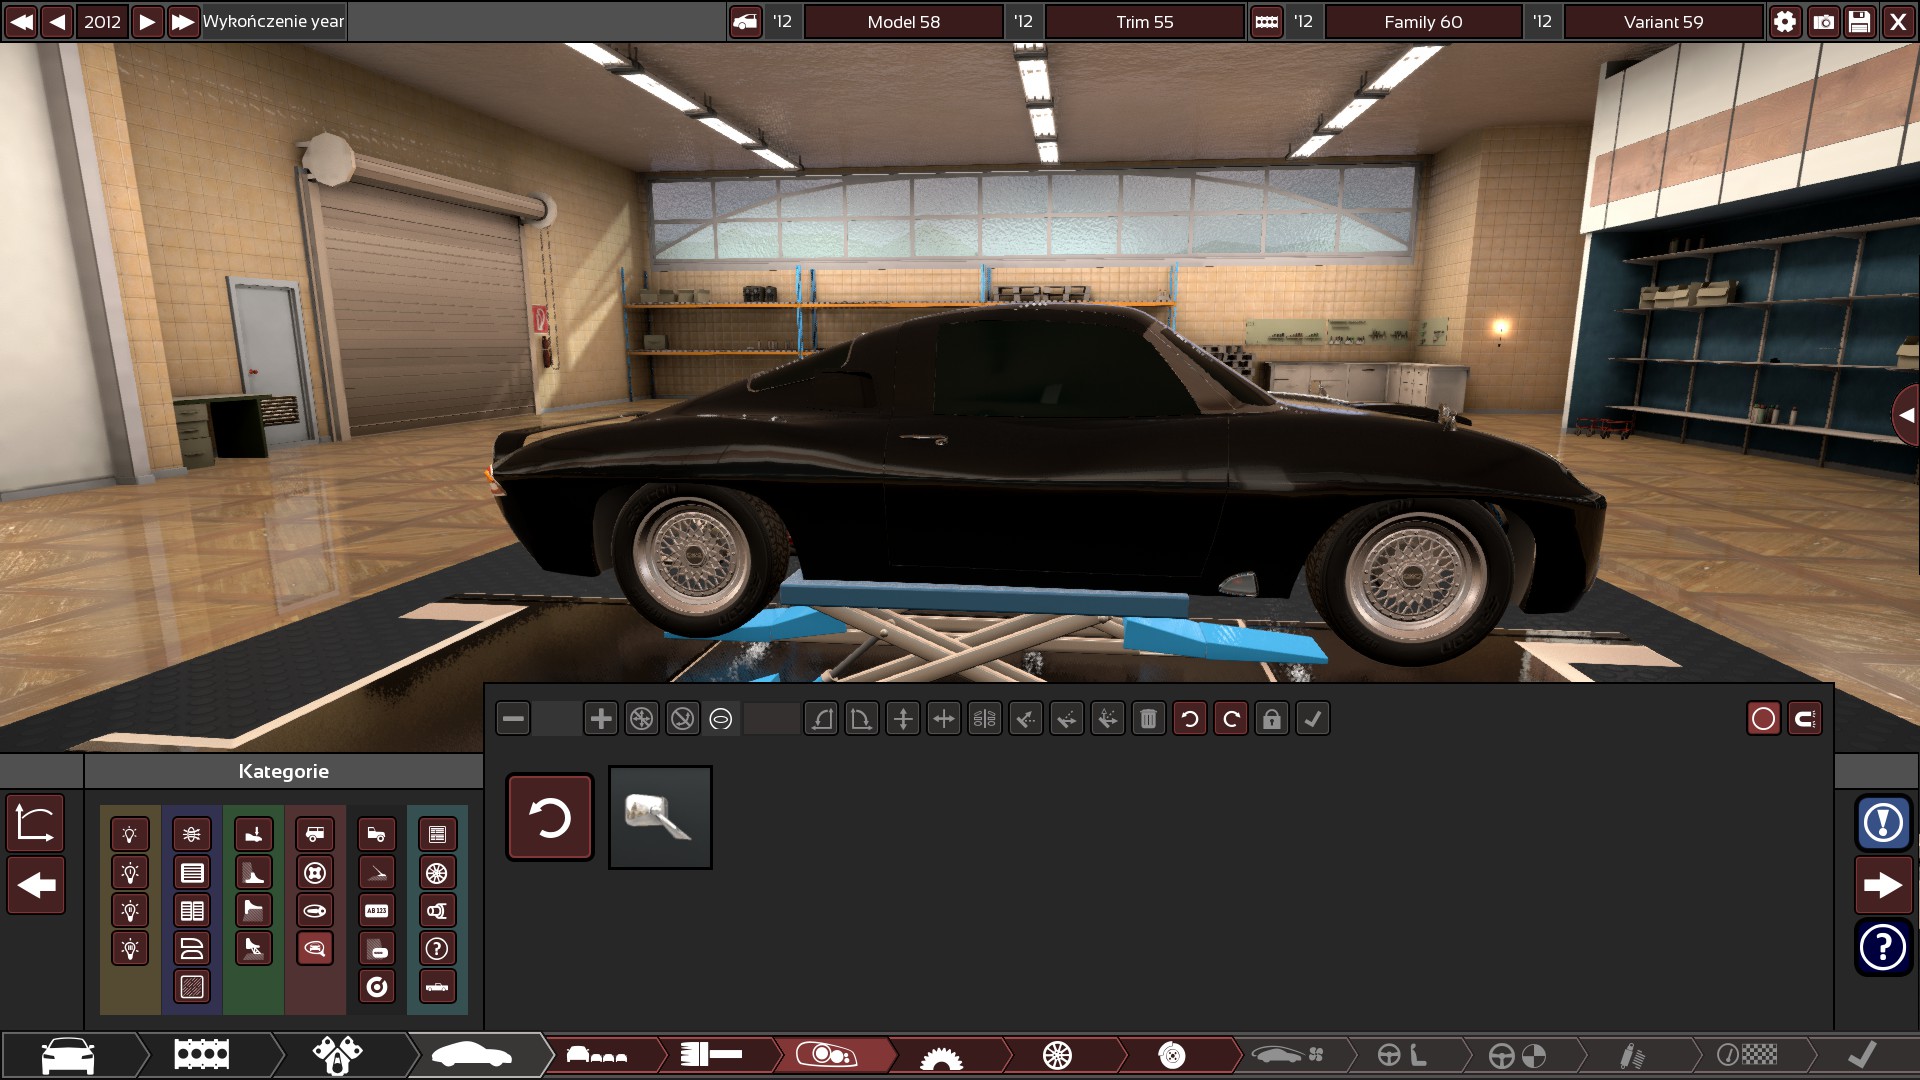Screen dimensions: 1920x1080
Task: Toggle the circle selection mode button
Action: [x=1763, y=718]
